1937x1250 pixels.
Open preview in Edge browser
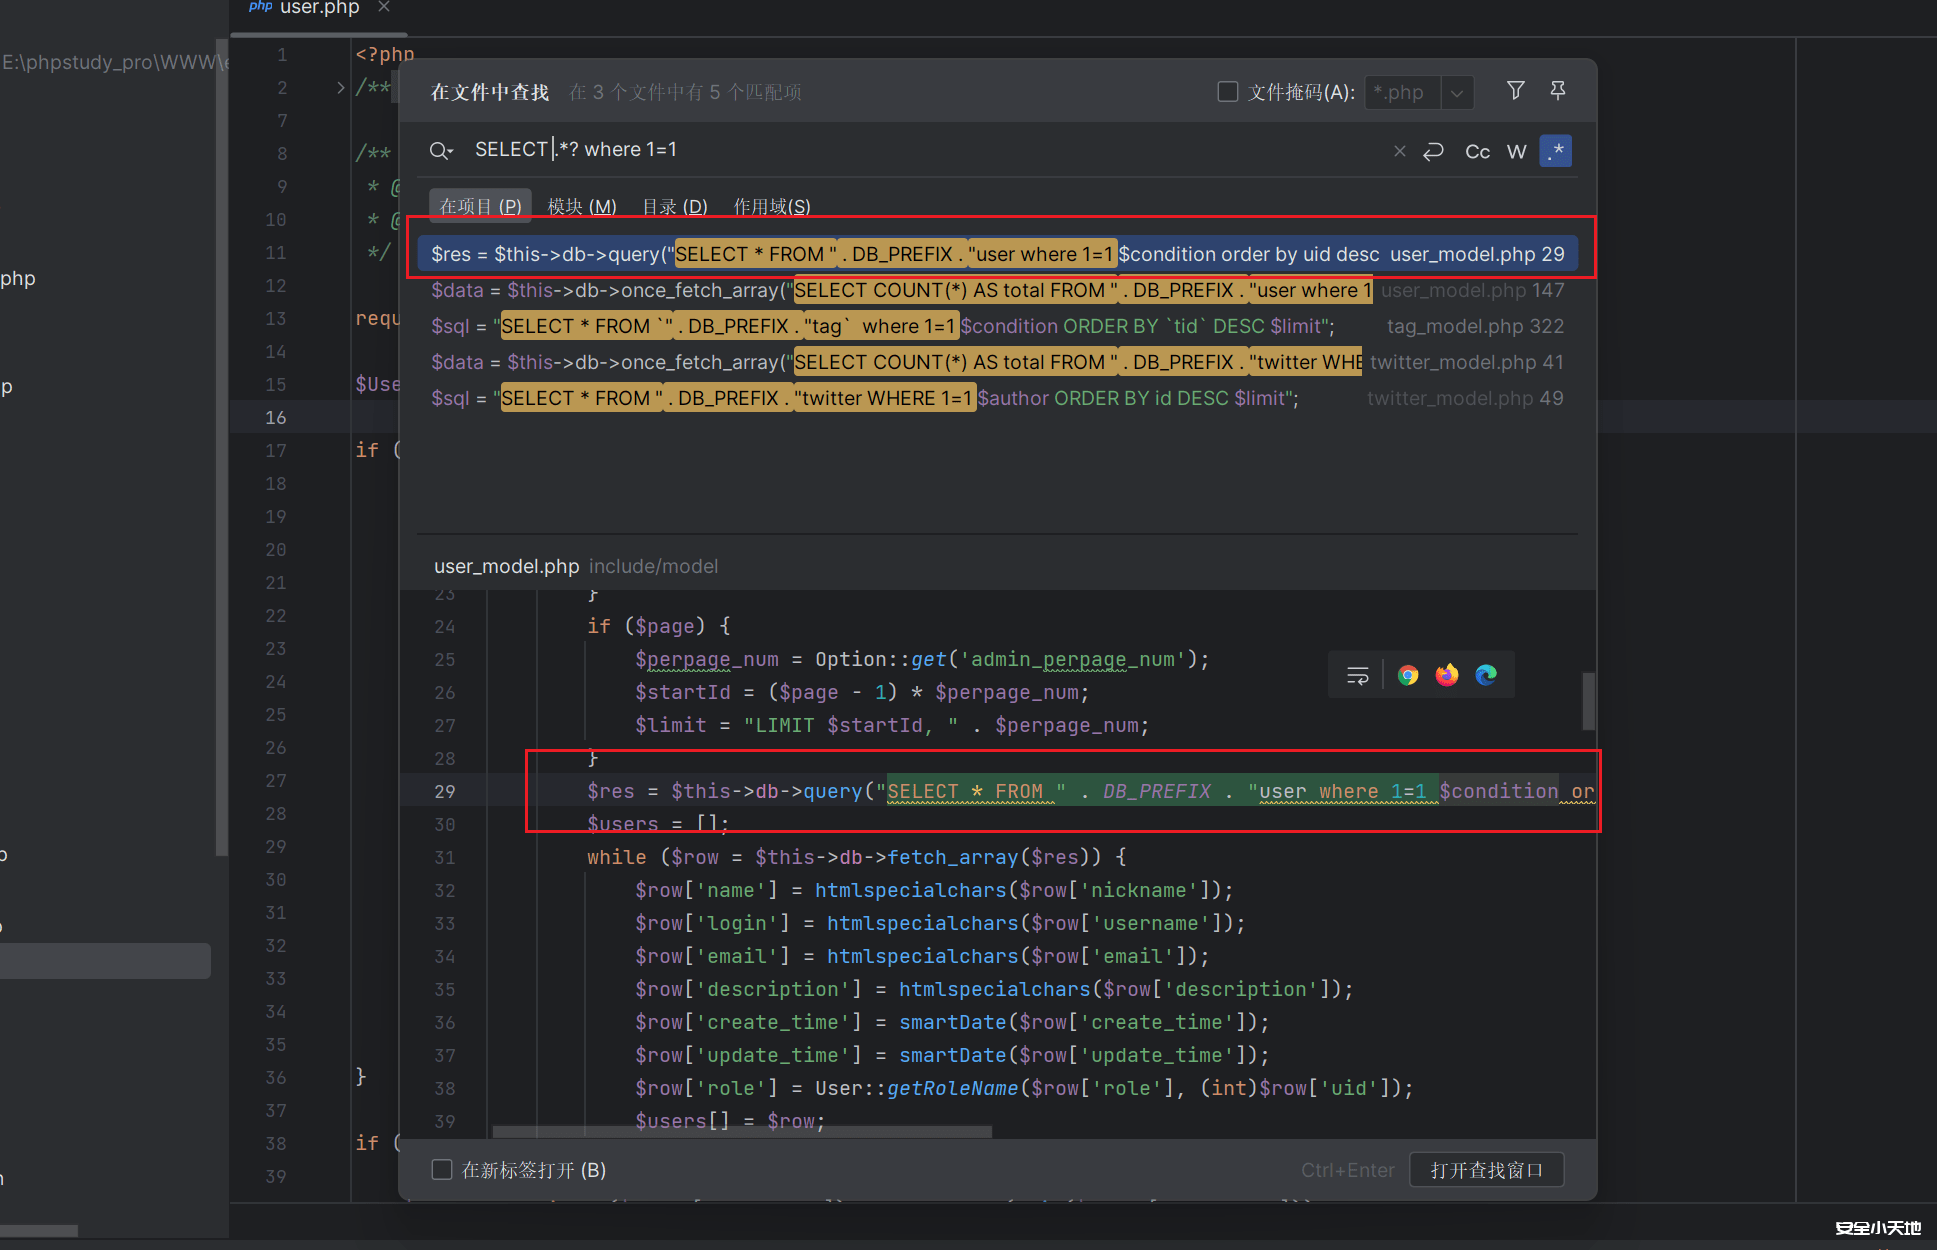tap(1486, 675)
